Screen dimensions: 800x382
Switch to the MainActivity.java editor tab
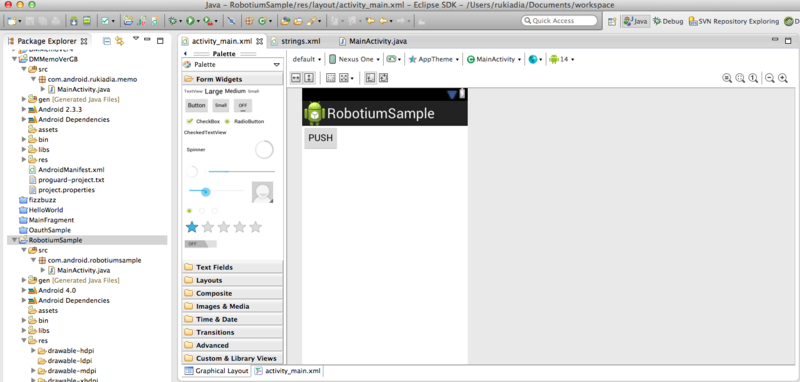click(x=372, y=41)
